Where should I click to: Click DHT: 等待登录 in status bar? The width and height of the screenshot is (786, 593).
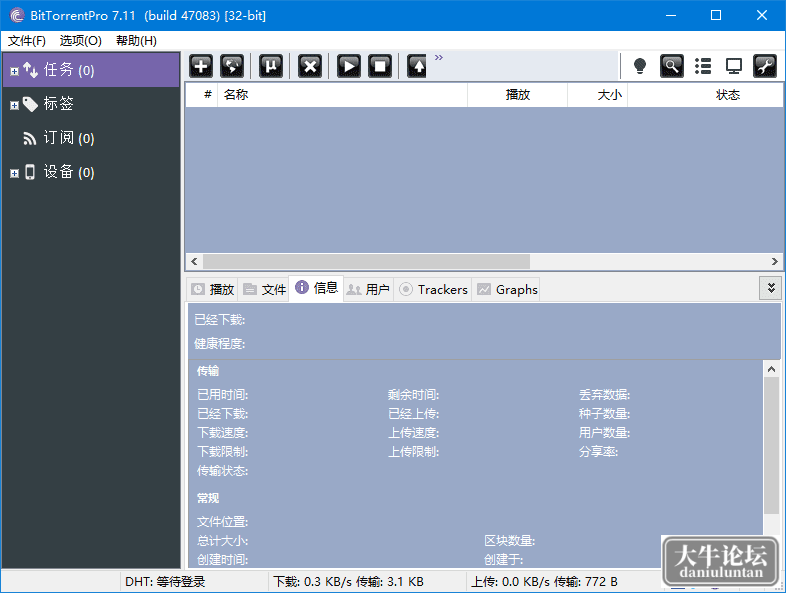pos(165,581)
